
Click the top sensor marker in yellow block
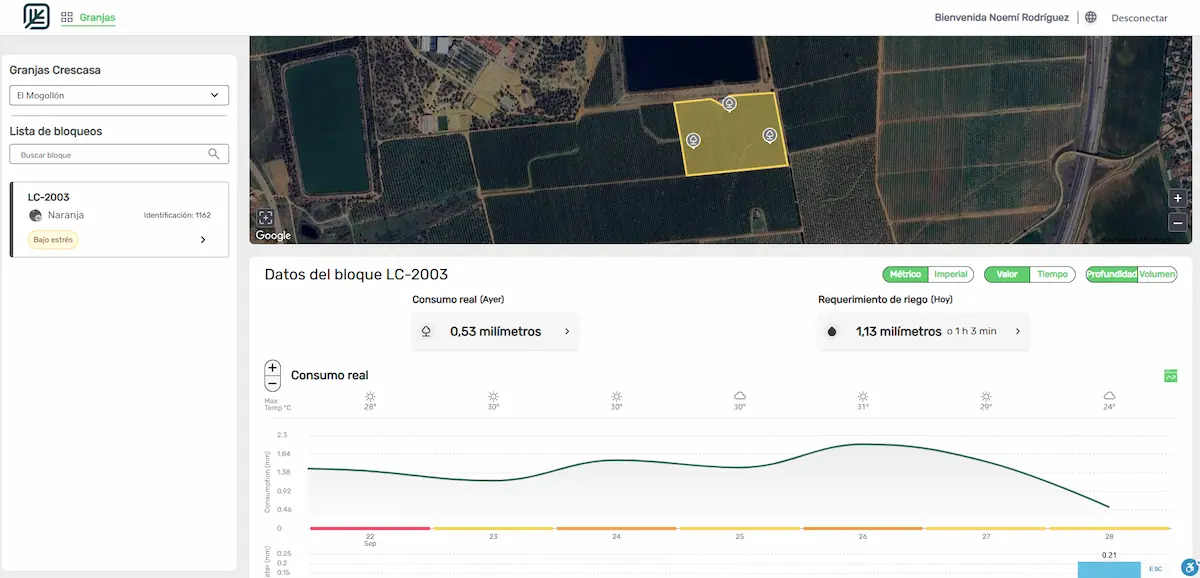[730, 104]
